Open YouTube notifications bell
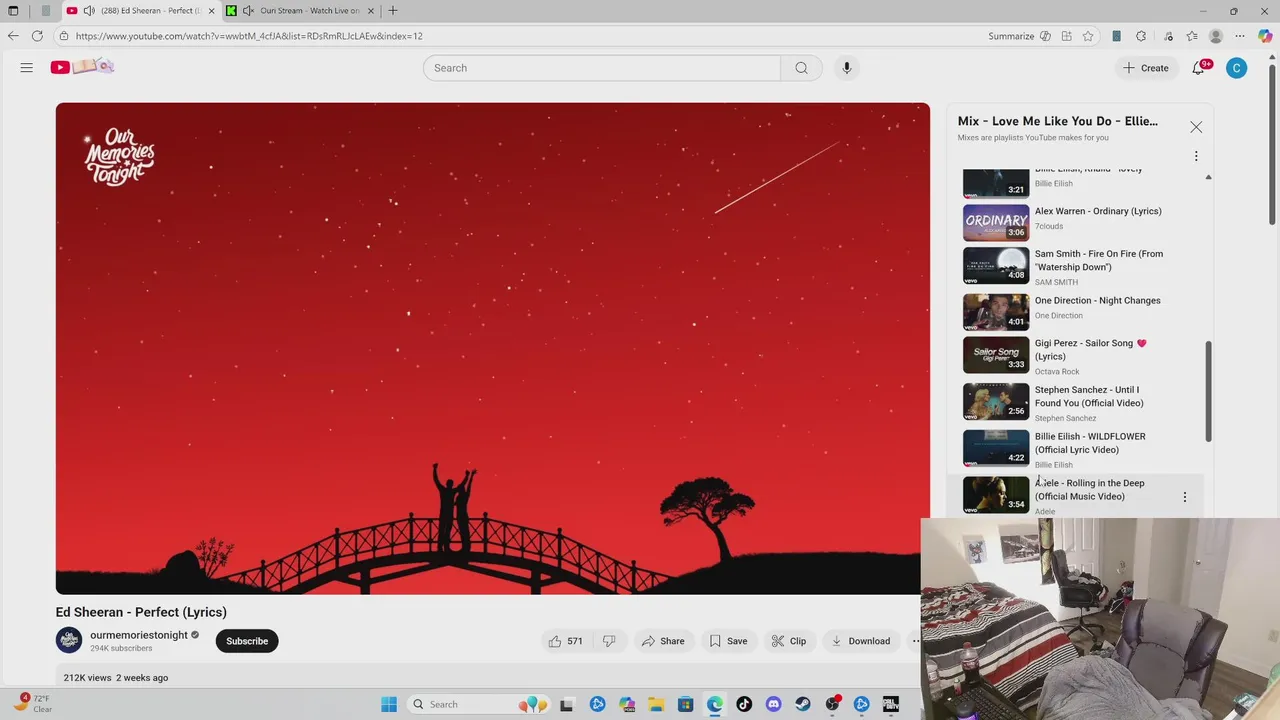The image size is (1280, 720). coord(1199,68)
